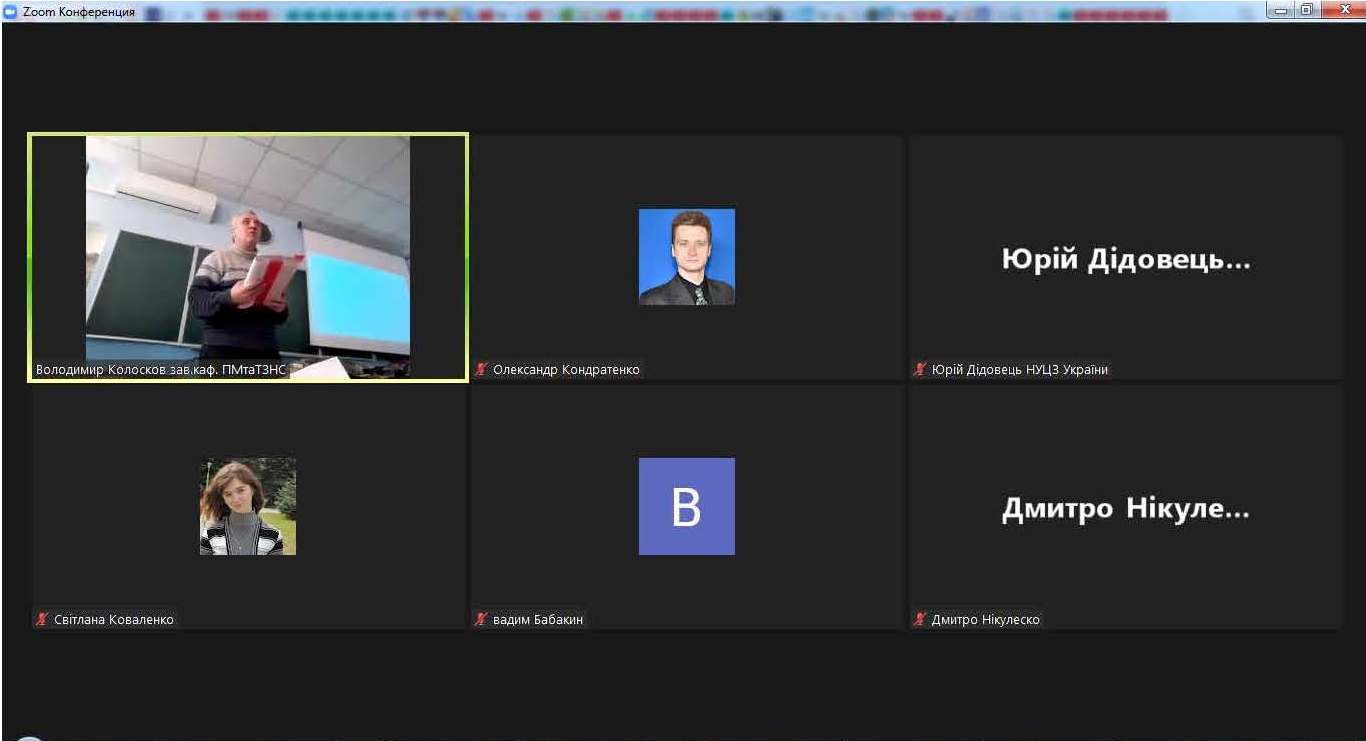Viewport: 1366px width, 741px height.
Task: Click Володимир Колосков's live video feed
Action: click(x=248, y=248)
